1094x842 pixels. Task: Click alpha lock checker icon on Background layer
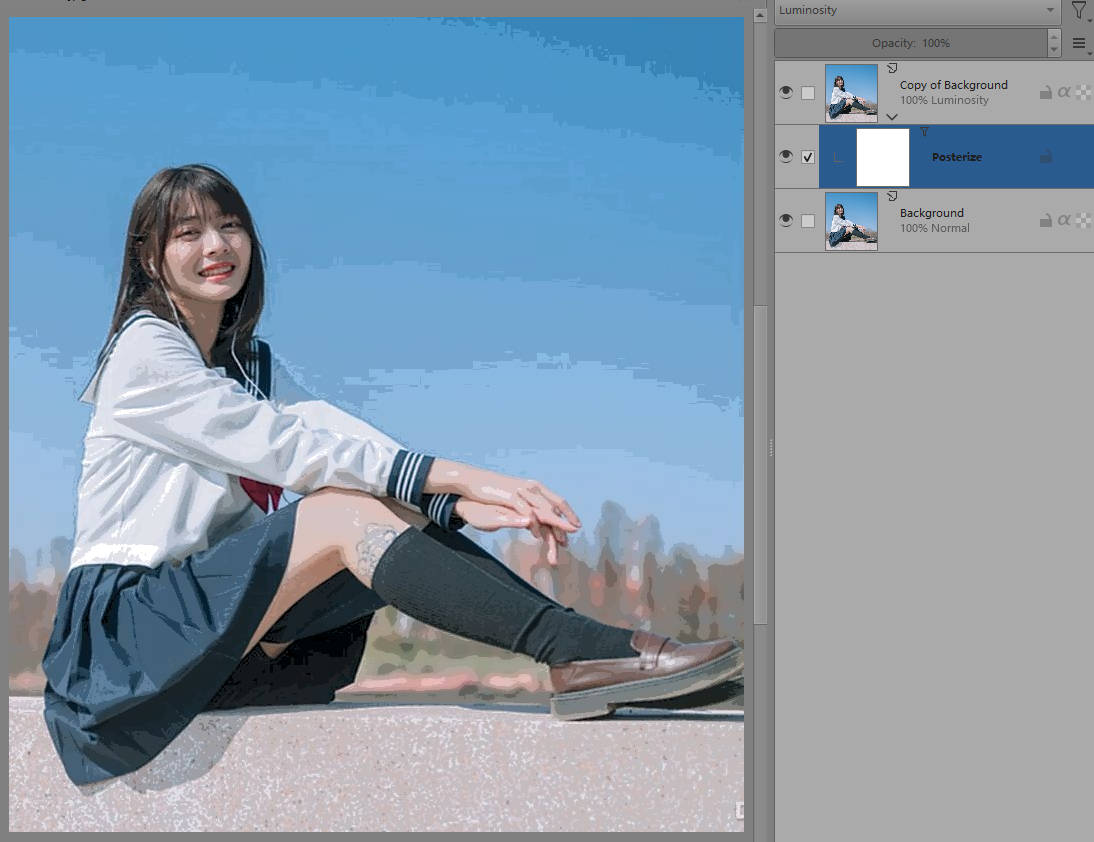[x=1082, y=220]
